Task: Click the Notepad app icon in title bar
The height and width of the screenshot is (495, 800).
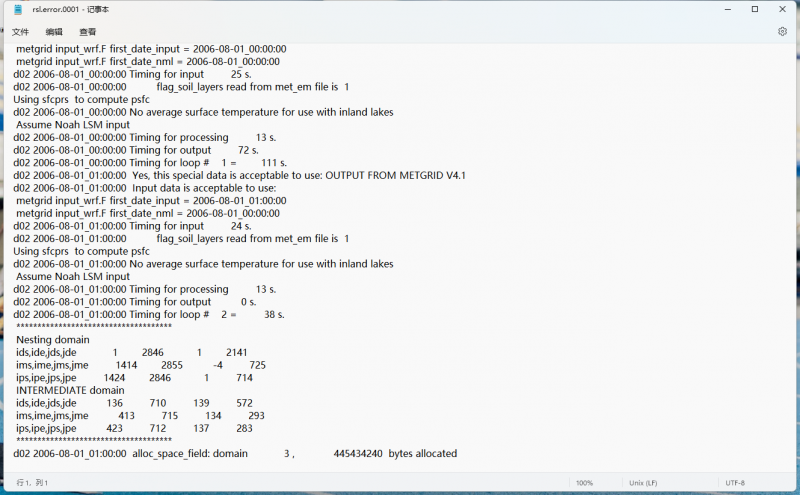Action: (17, 9)
